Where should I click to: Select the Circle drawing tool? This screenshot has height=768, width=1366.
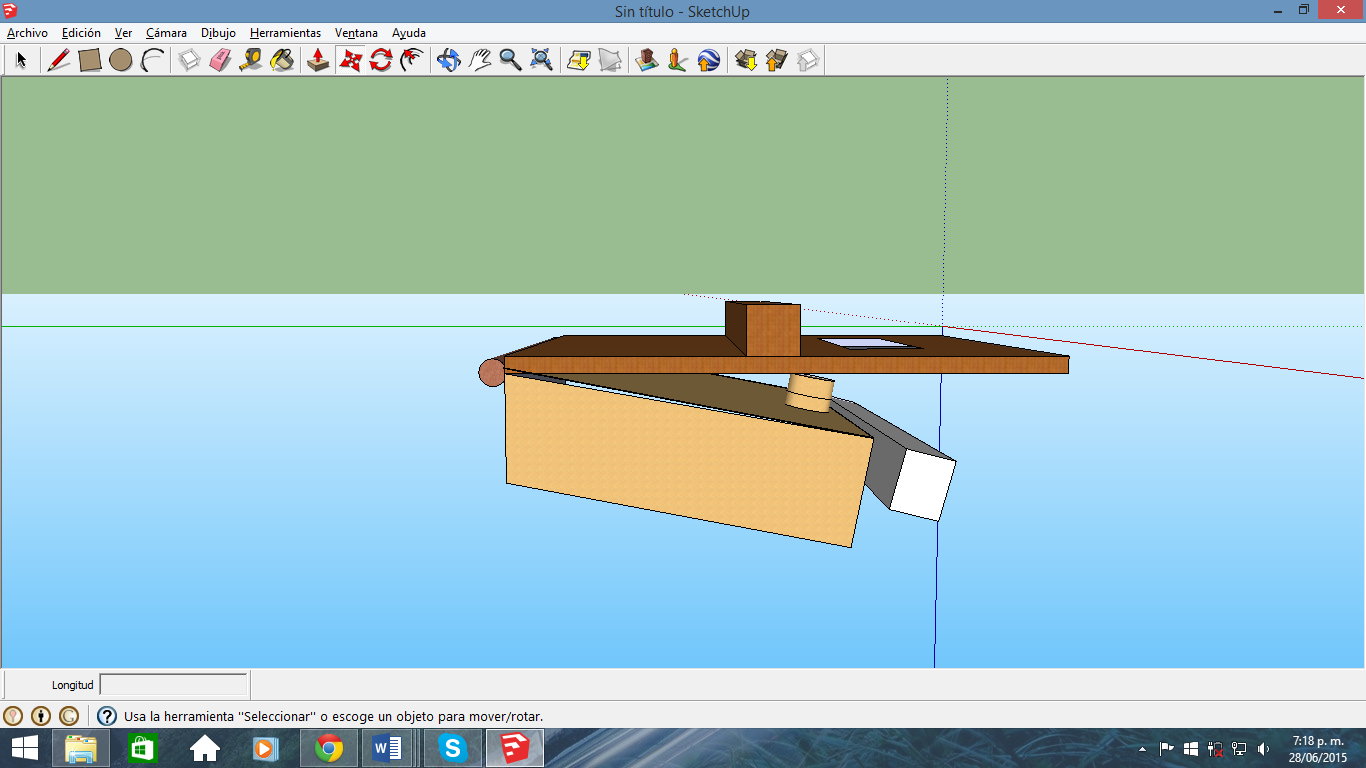[x=120, y=60]
